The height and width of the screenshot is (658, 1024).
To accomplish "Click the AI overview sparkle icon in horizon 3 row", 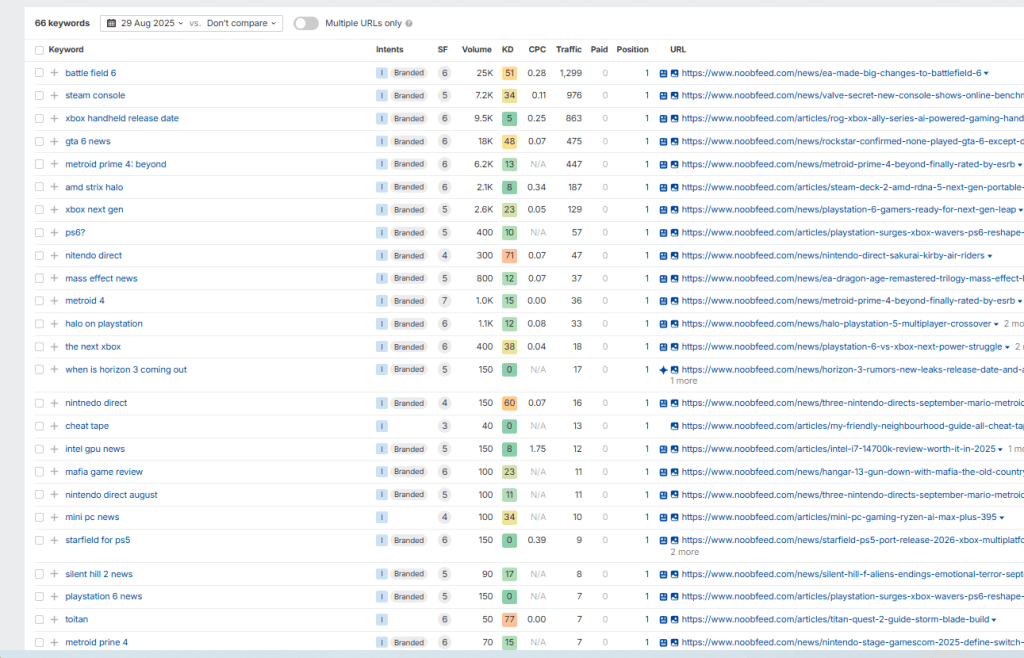I will pyautogui.click(x=662, y=370).
